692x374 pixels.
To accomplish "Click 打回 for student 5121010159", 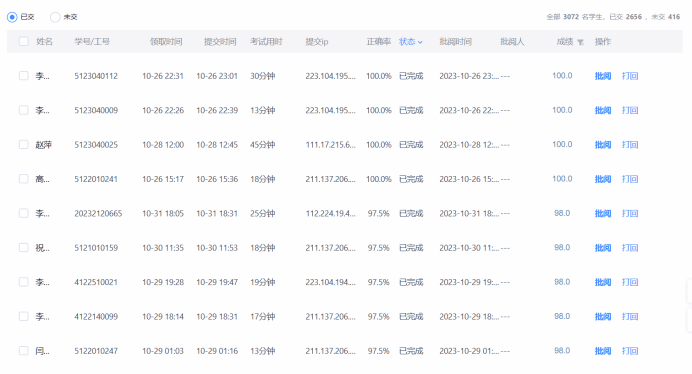I will 630,248.
